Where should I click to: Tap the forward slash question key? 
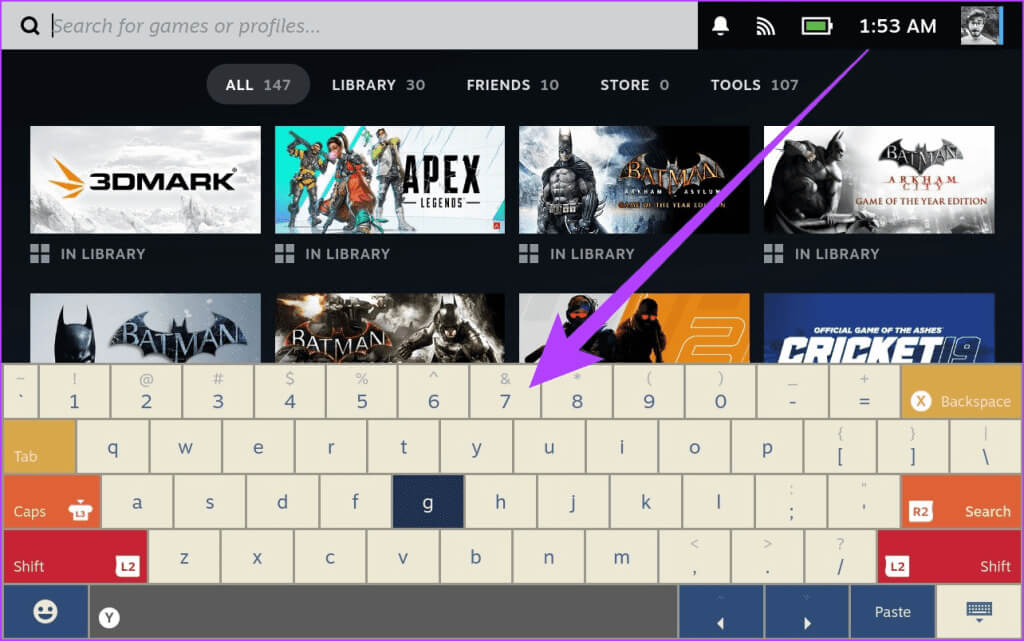[840, 556]
